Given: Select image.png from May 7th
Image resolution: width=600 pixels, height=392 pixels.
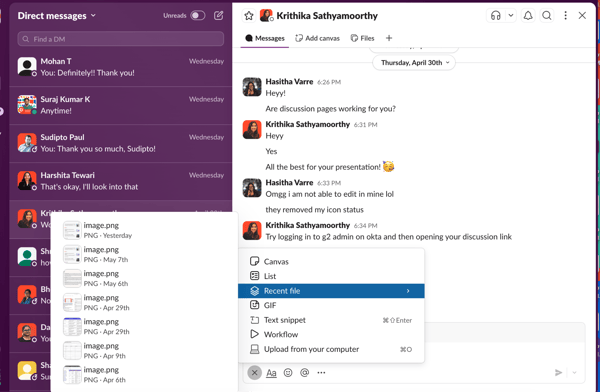Looking at the screenshot, I should point(143,254).
